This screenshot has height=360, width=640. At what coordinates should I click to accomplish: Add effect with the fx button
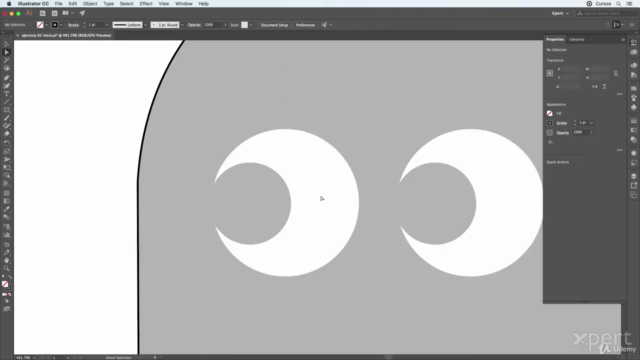(x=550, y=142)
